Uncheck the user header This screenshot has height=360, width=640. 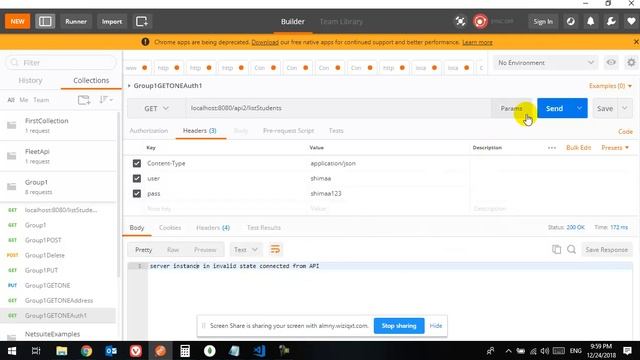point(137,178)
